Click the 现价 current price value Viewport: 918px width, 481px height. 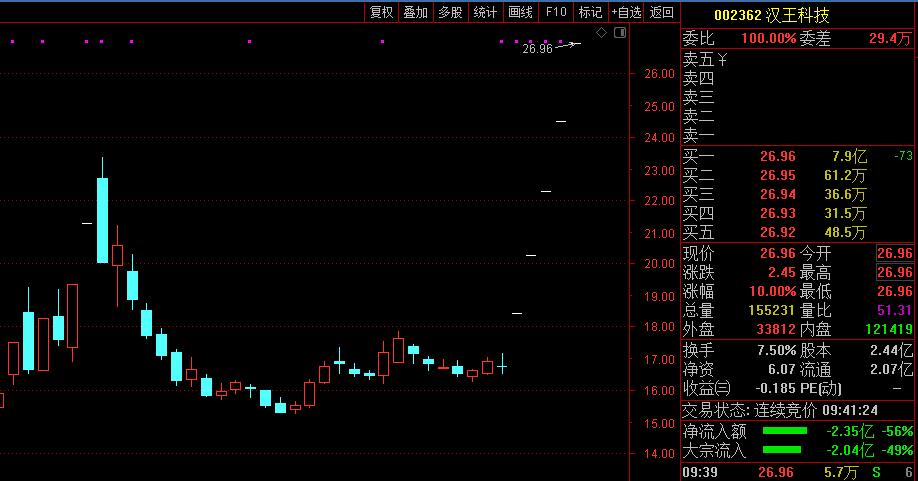tap(777, 253)
